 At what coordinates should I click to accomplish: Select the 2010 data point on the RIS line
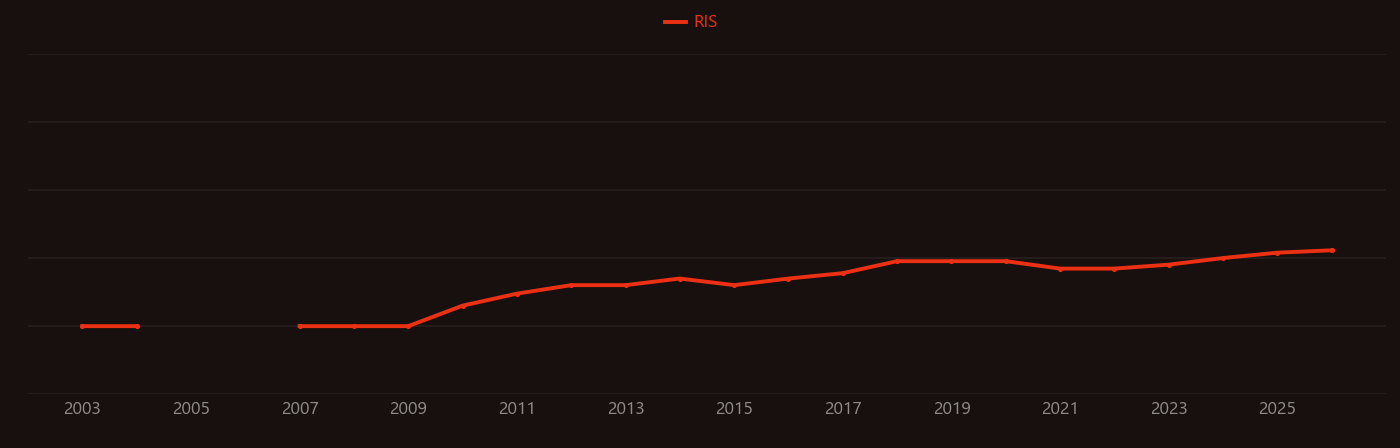463,305
